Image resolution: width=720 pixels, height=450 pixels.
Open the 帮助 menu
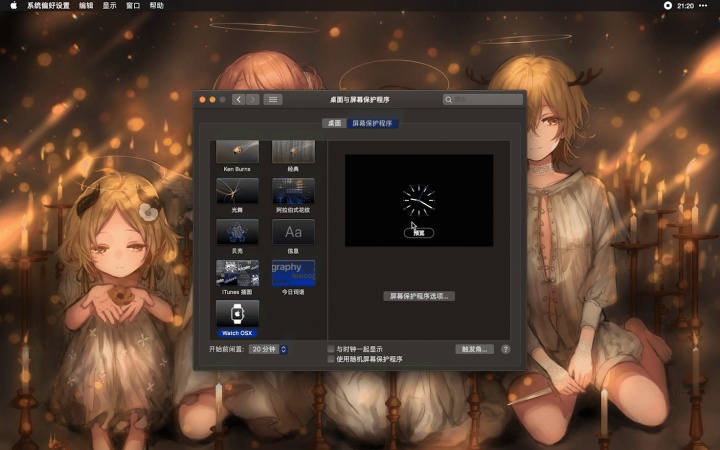(x=157, y=6)
